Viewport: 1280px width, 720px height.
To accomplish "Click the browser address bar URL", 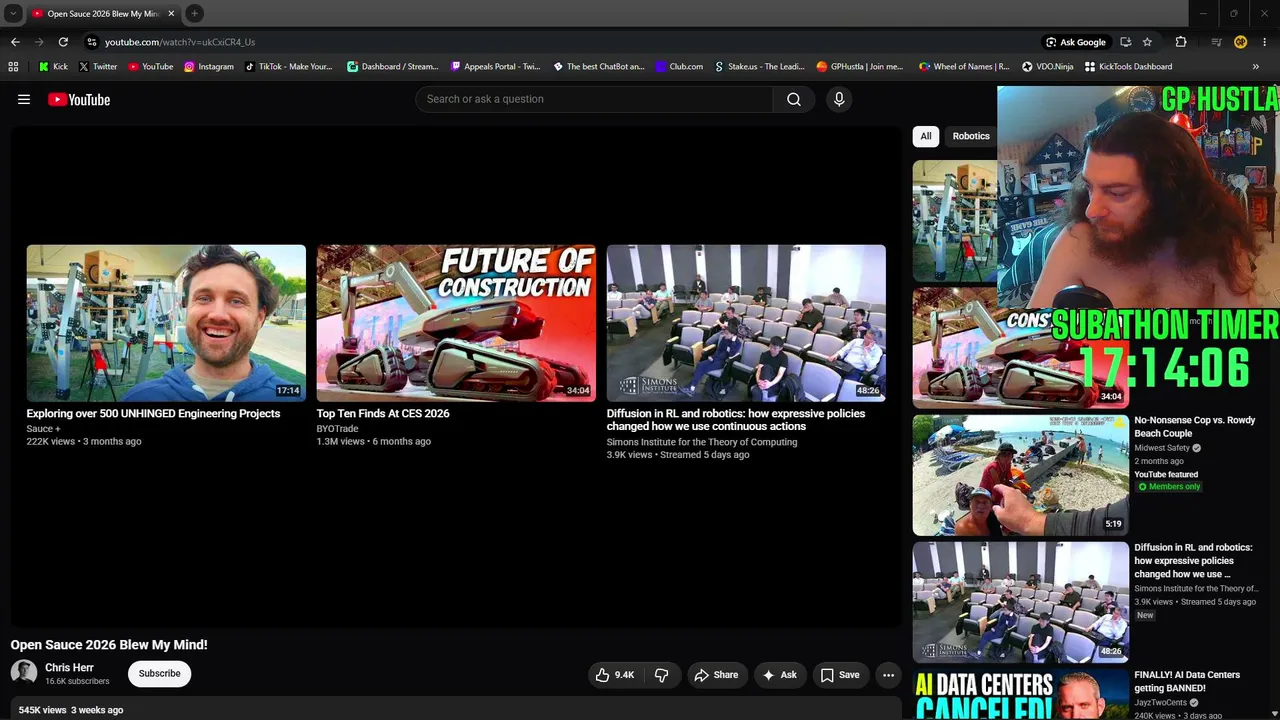I will click(x=180, y=42).
